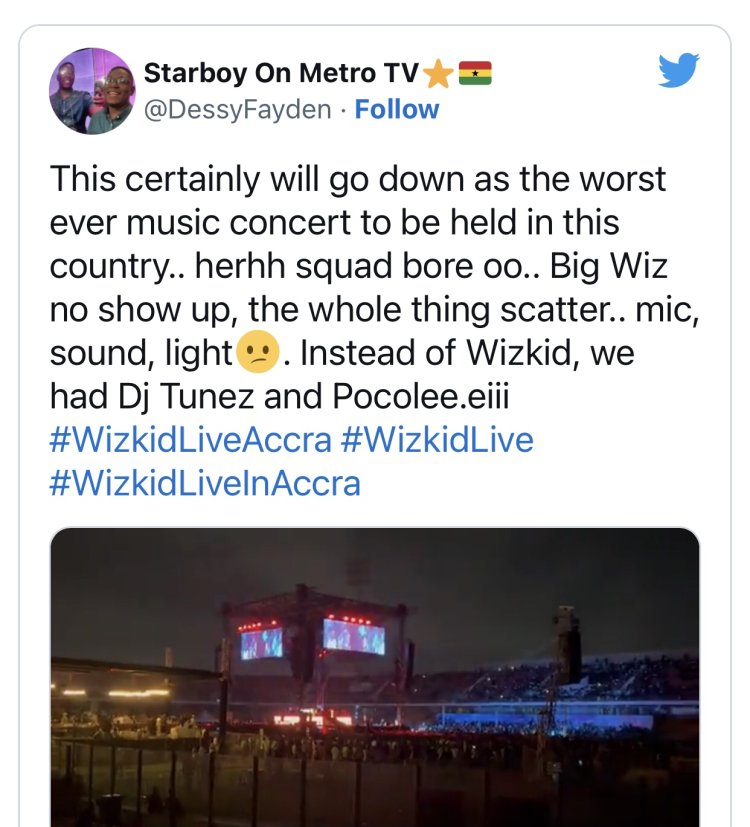Click the @DessyFayden handle
Viewport: 750px width, 827px height.
[237, 109]
